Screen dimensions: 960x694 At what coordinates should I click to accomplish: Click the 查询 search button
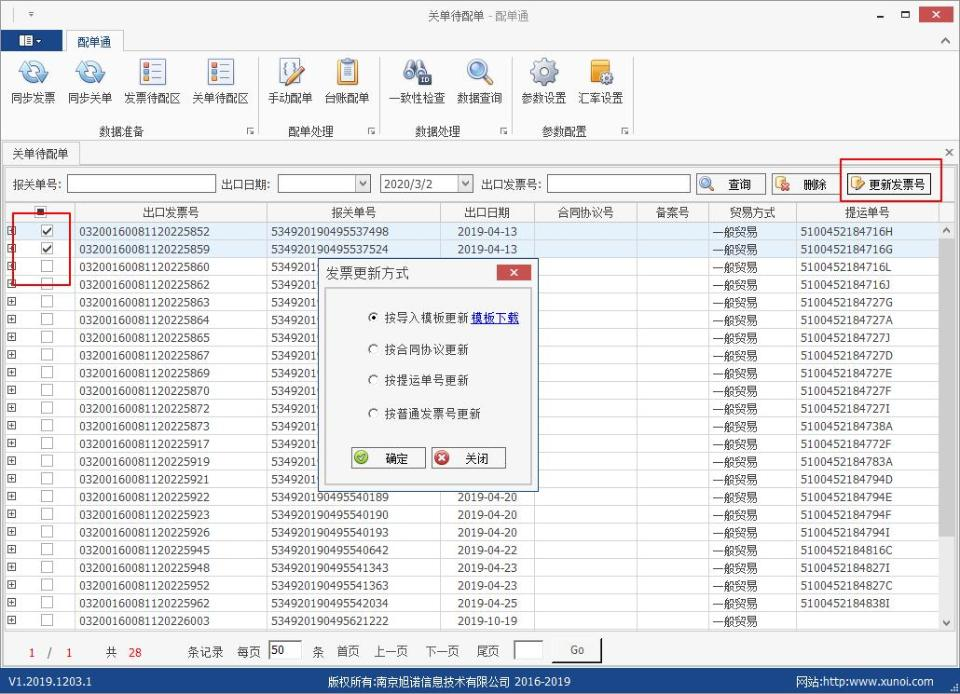point(731,184)
